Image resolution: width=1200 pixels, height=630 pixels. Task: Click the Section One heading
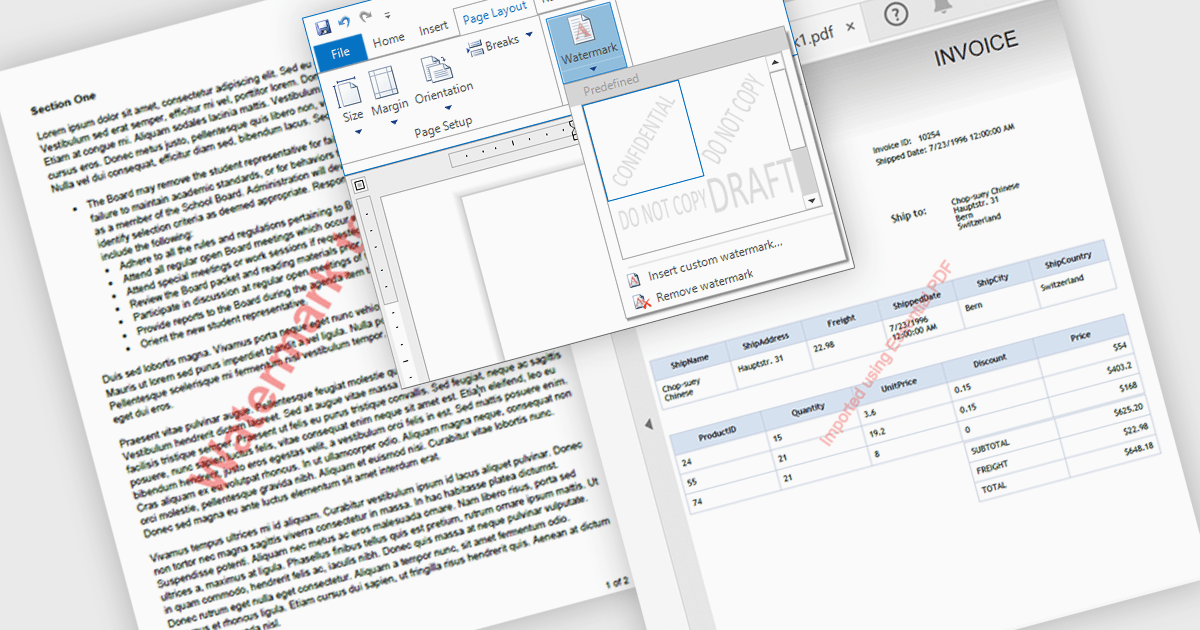(63, 103)
